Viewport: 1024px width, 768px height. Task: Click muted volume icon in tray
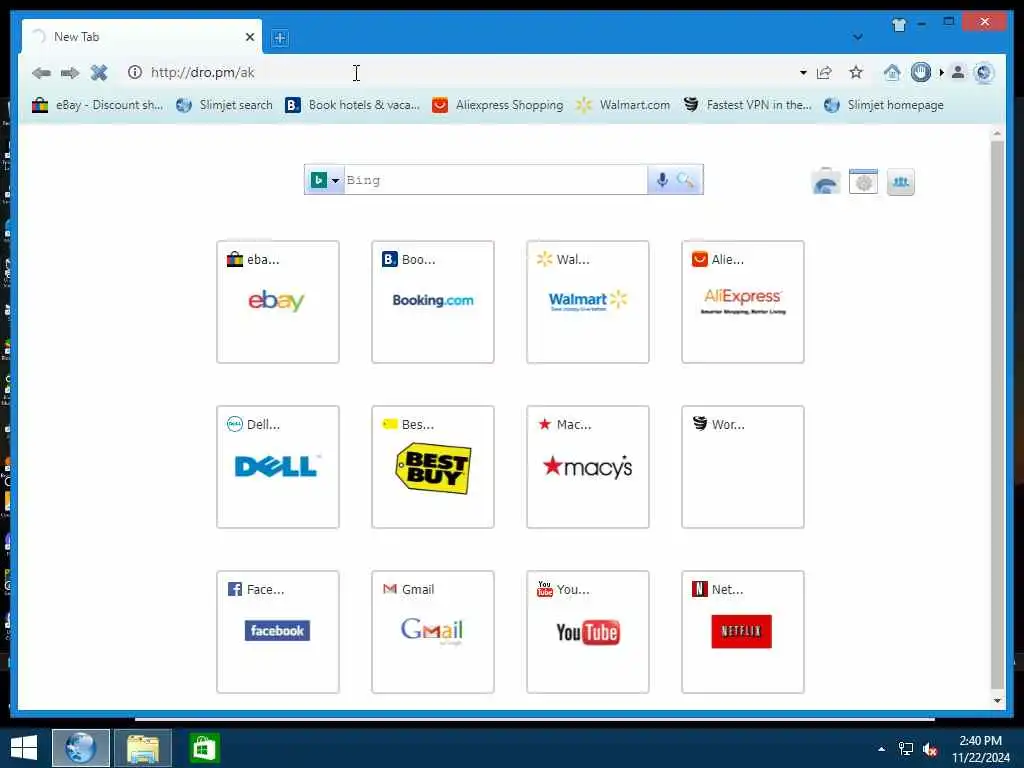[x=930, y=749]
